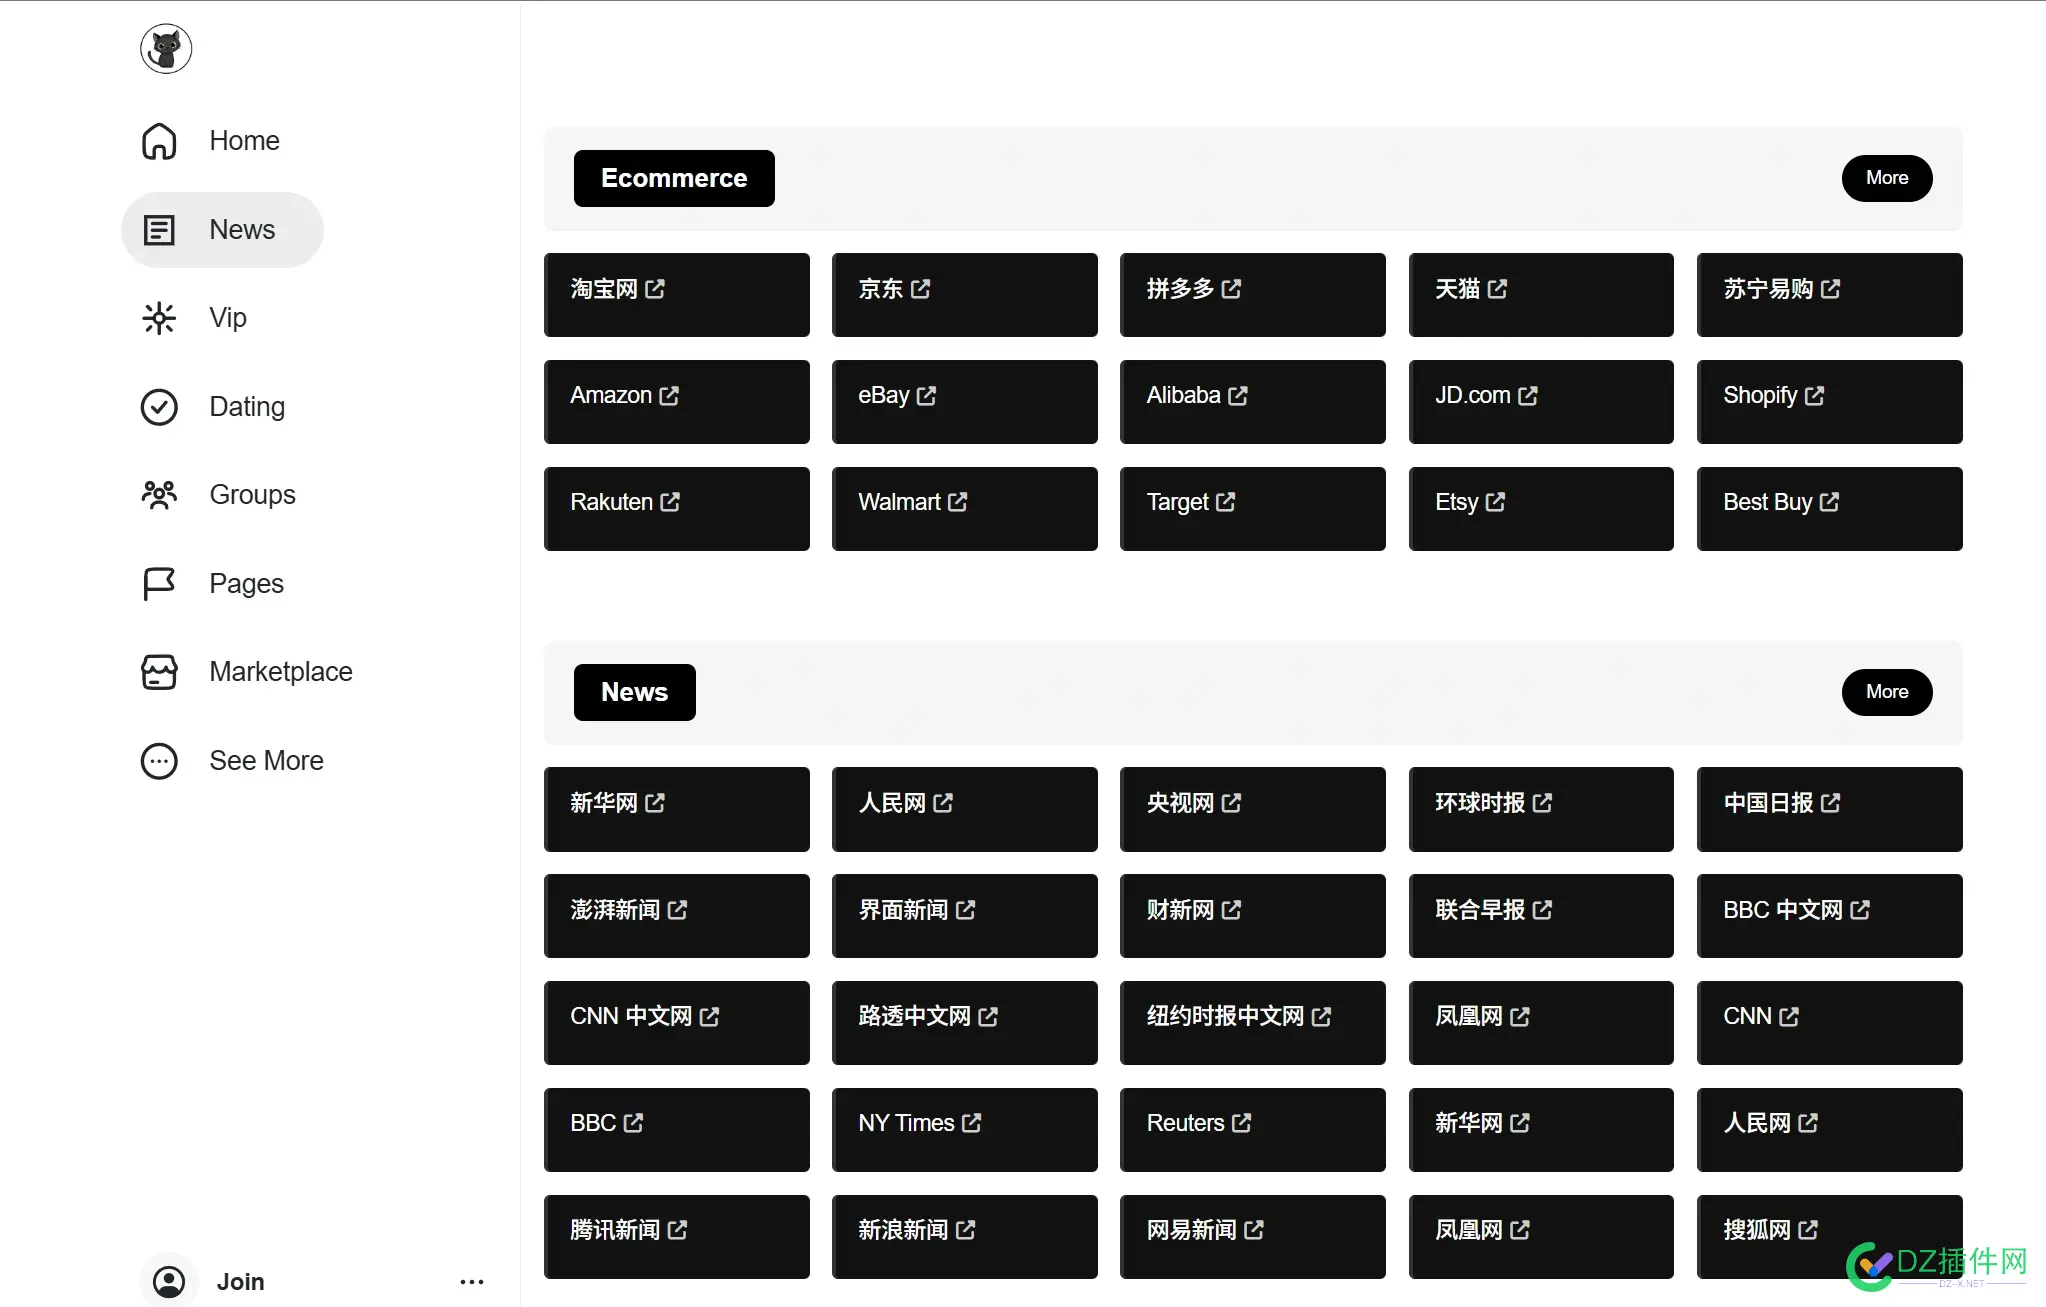The height and width of the screenshot is (1307, 2046).
Task: Click the Ecommerce category label
Action: (674, 178)
